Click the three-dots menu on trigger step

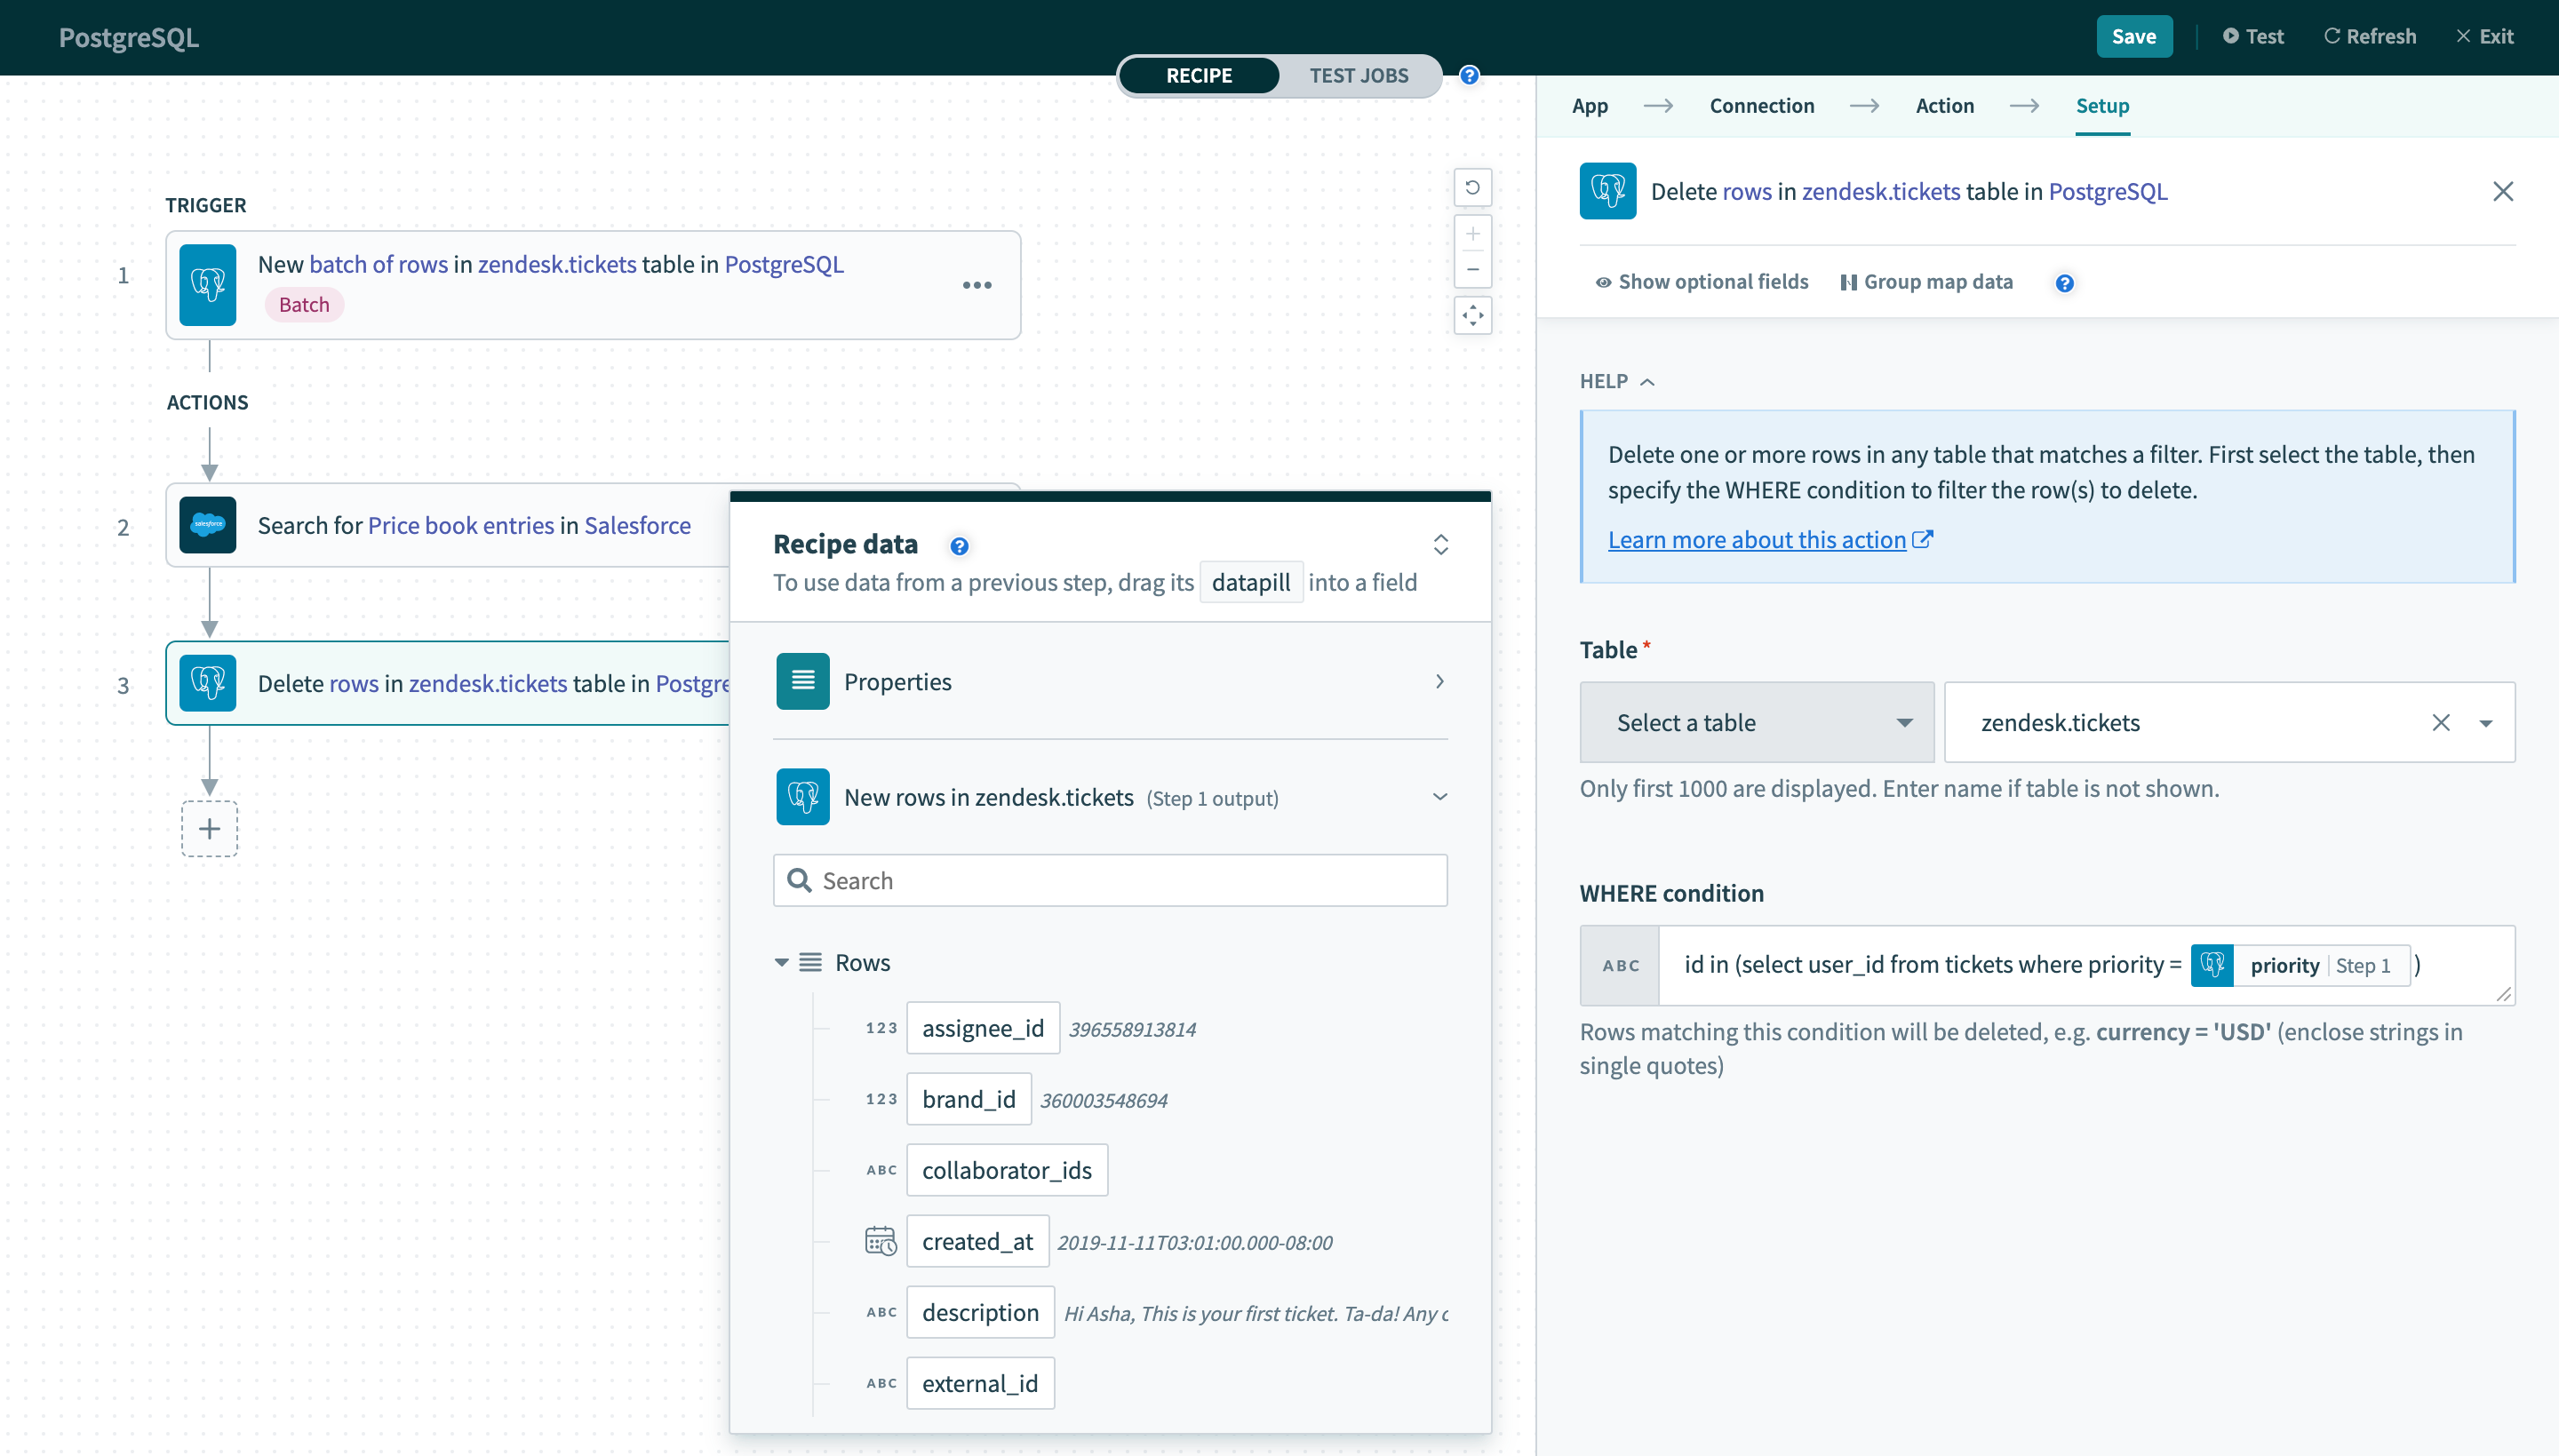(976, 285)
